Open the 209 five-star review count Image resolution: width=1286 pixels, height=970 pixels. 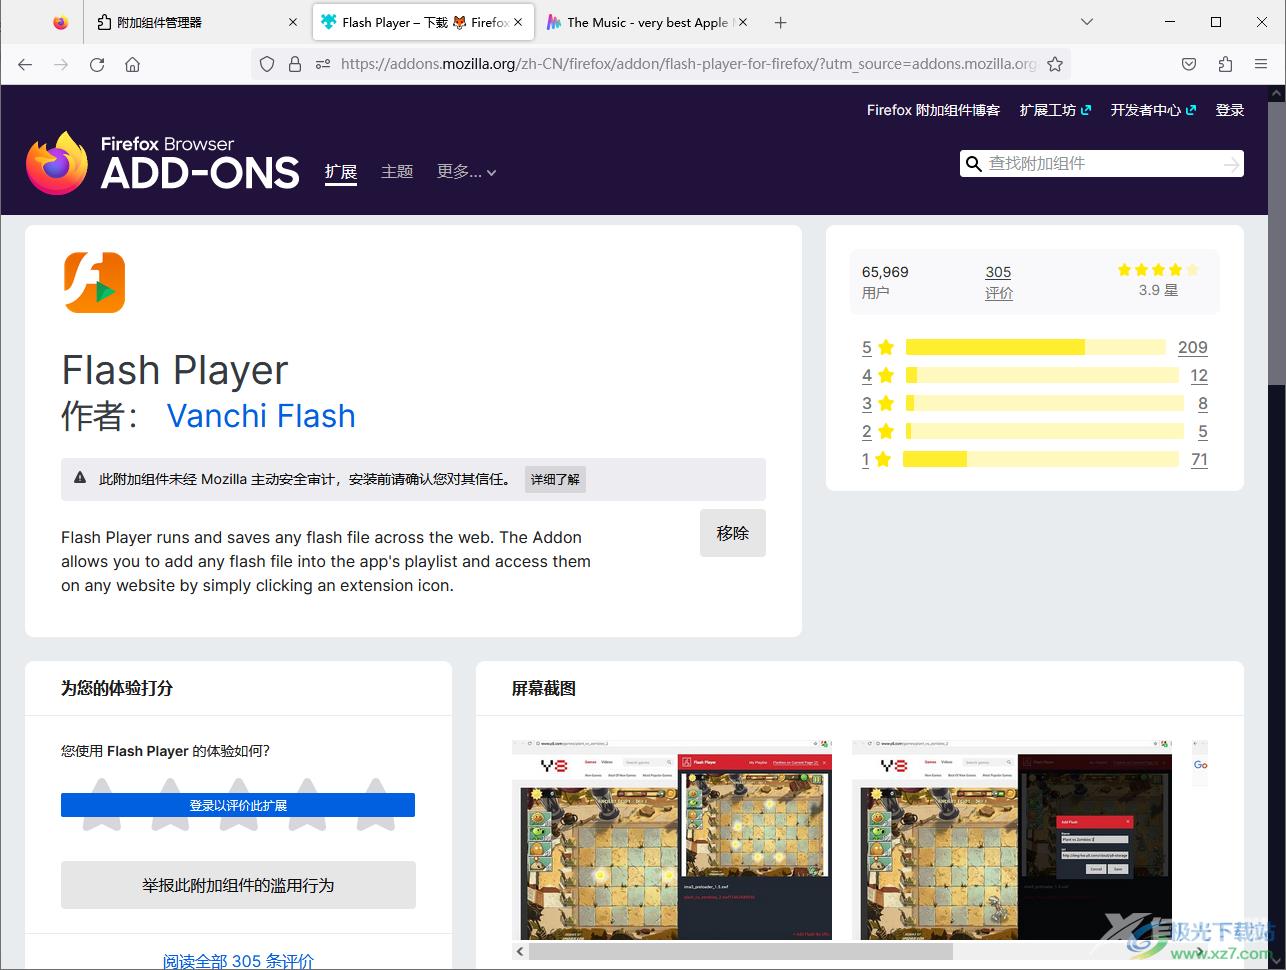coord(1193,347)
